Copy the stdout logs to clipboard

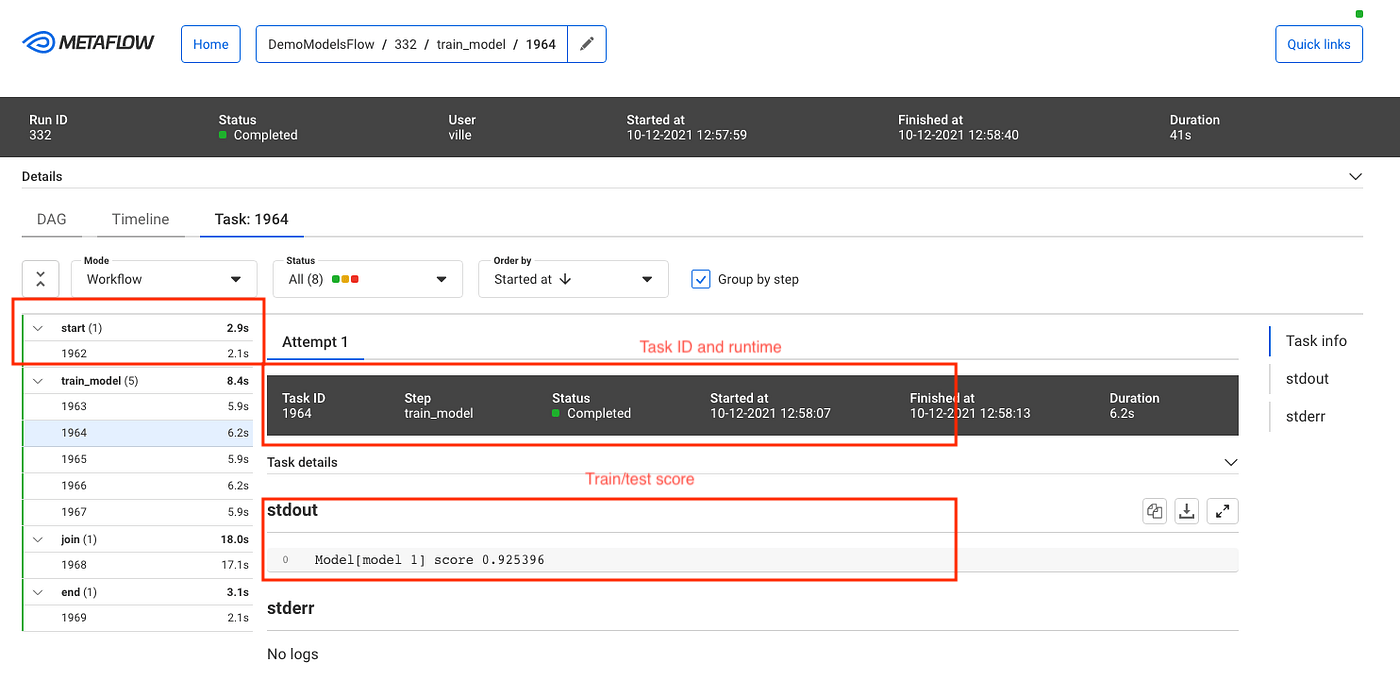[1154, 510]
